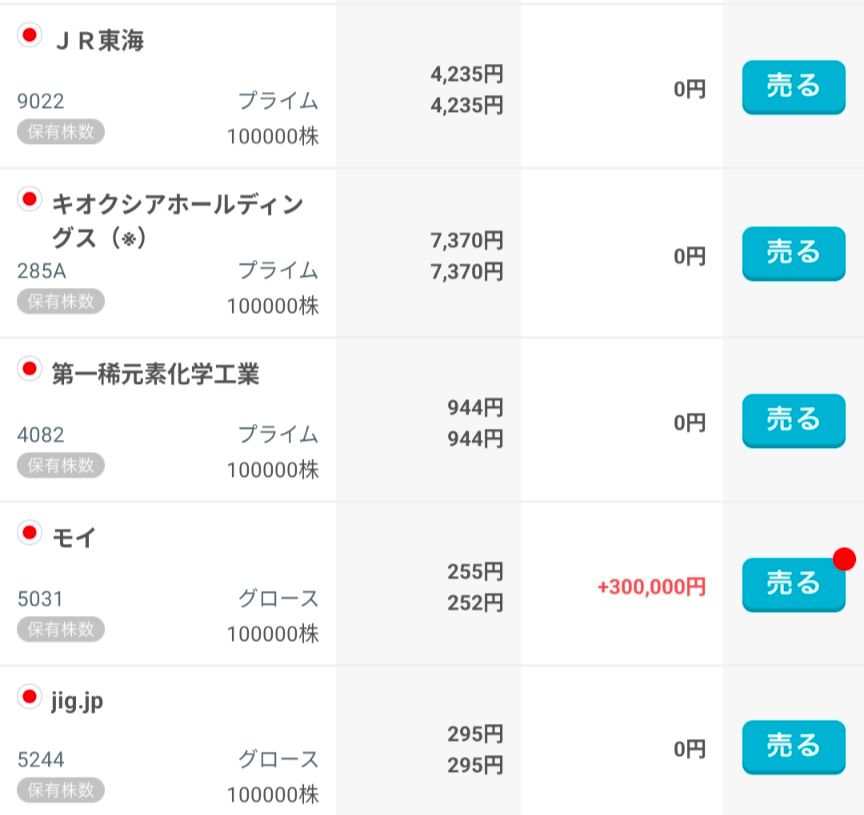
Task: Tap stock code 285A
Action: click(41, 270)
